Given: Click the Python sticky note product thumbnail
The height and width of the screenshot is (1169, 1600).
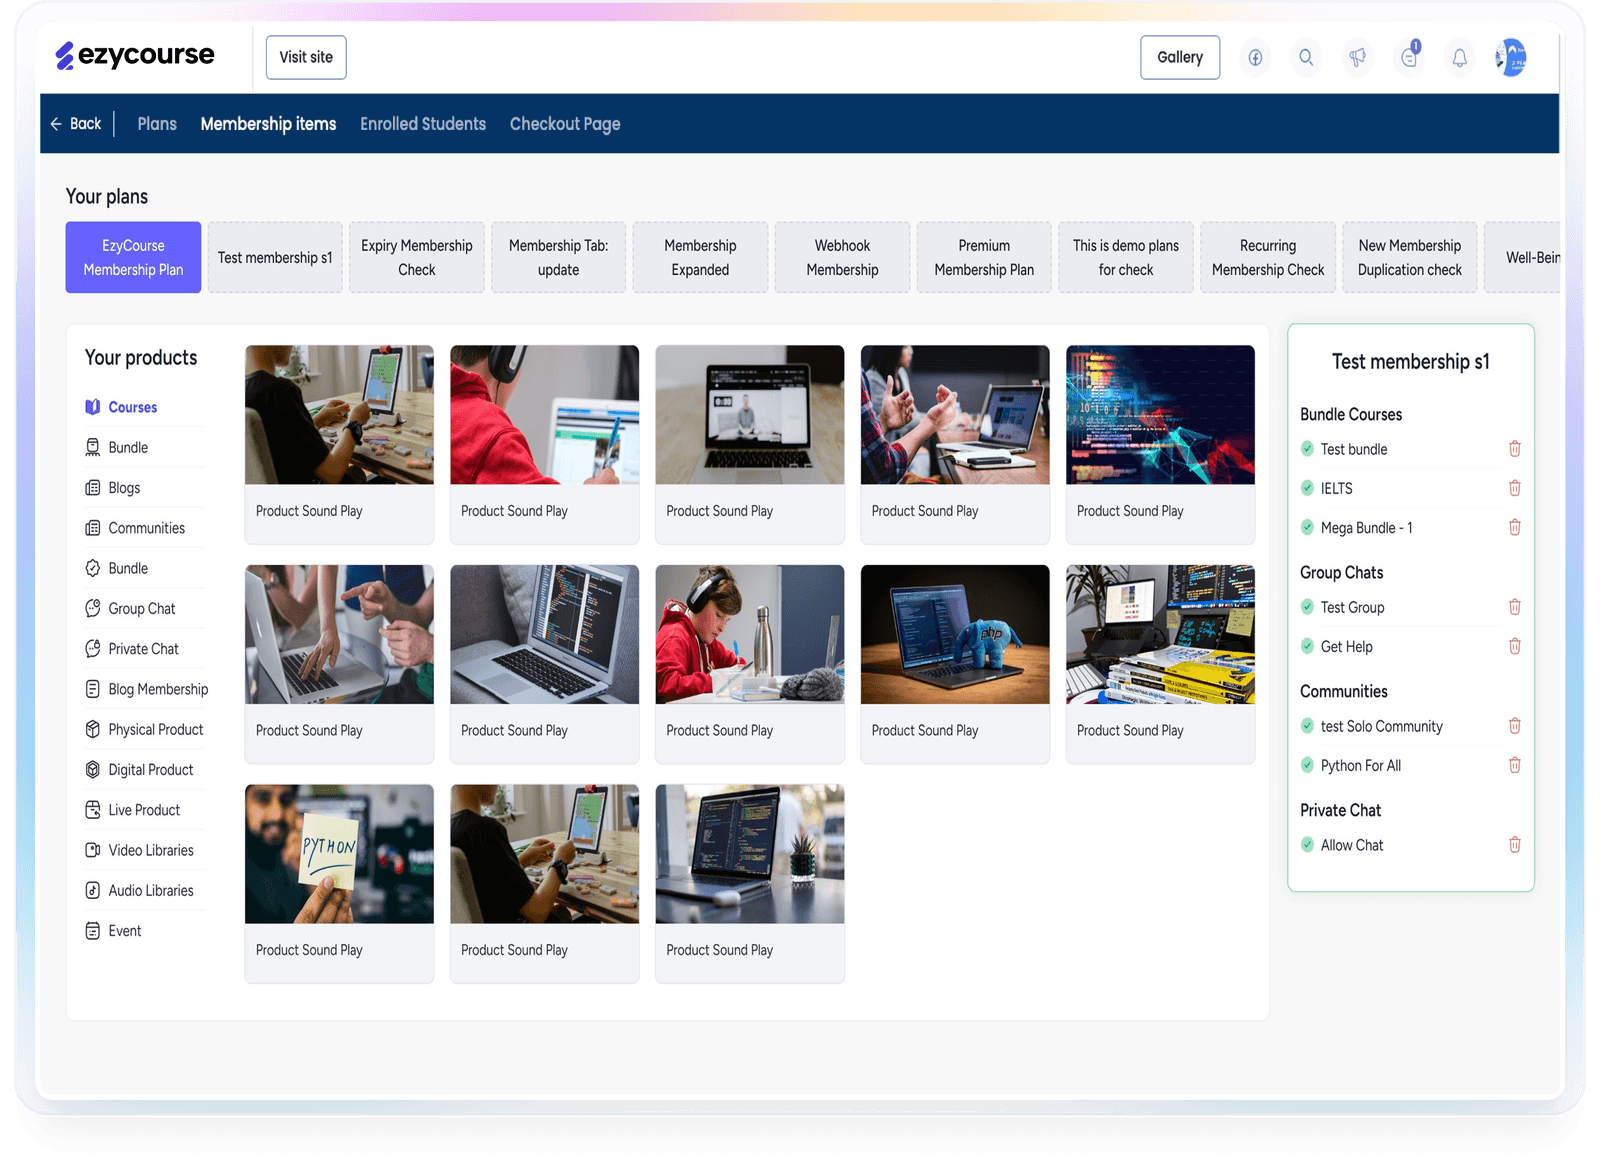Looking at the screenshot, I should coord(339,854).
